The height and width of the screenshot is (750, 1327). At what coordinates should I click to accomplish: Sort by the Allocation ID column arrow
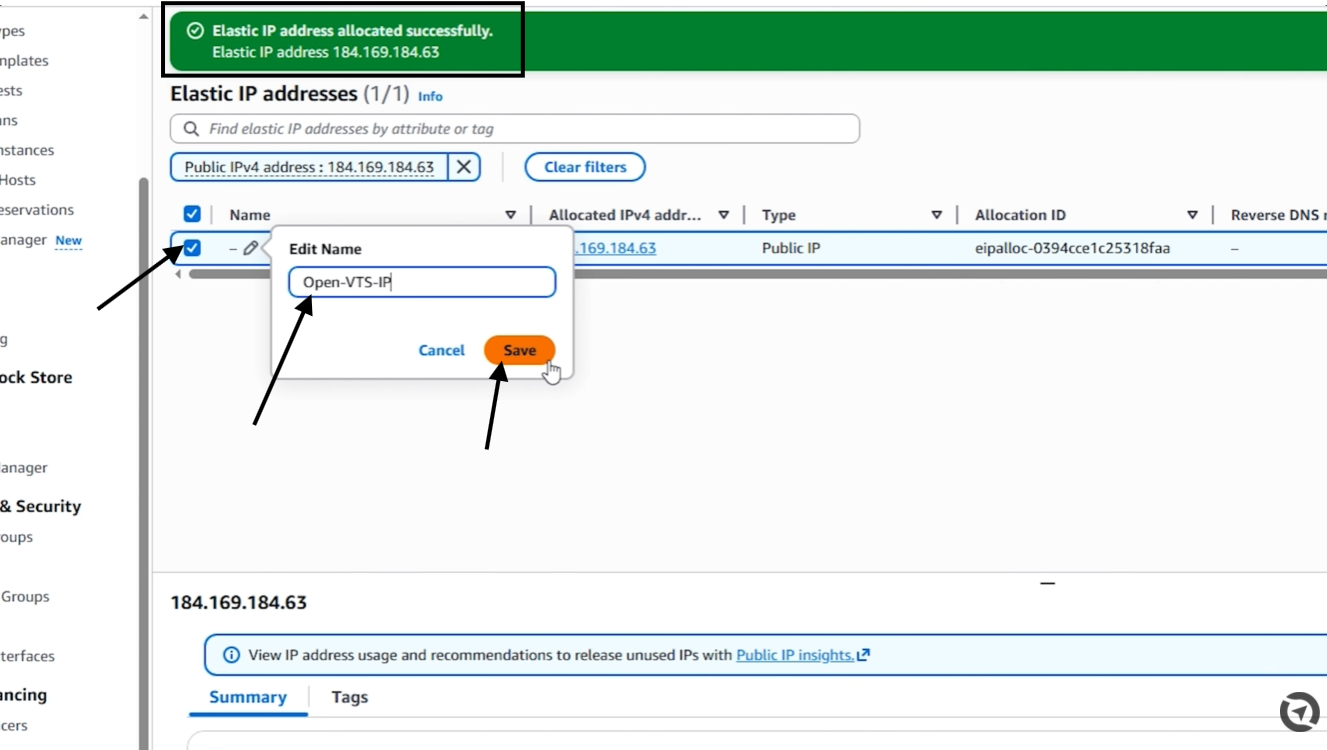pyautogui.click(x=1192, y=215)
